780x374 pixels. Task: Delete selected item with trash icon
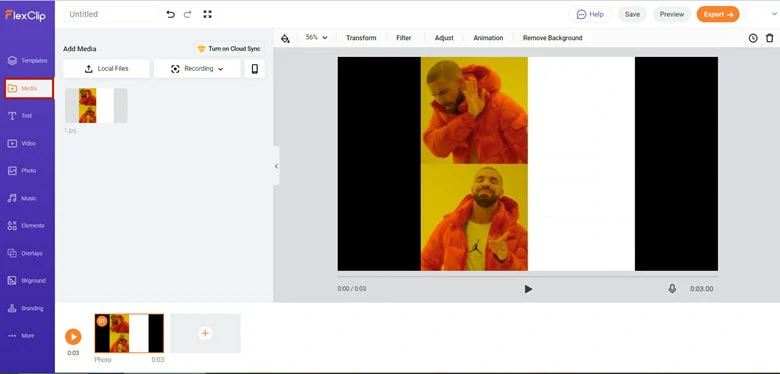[770, 38]
